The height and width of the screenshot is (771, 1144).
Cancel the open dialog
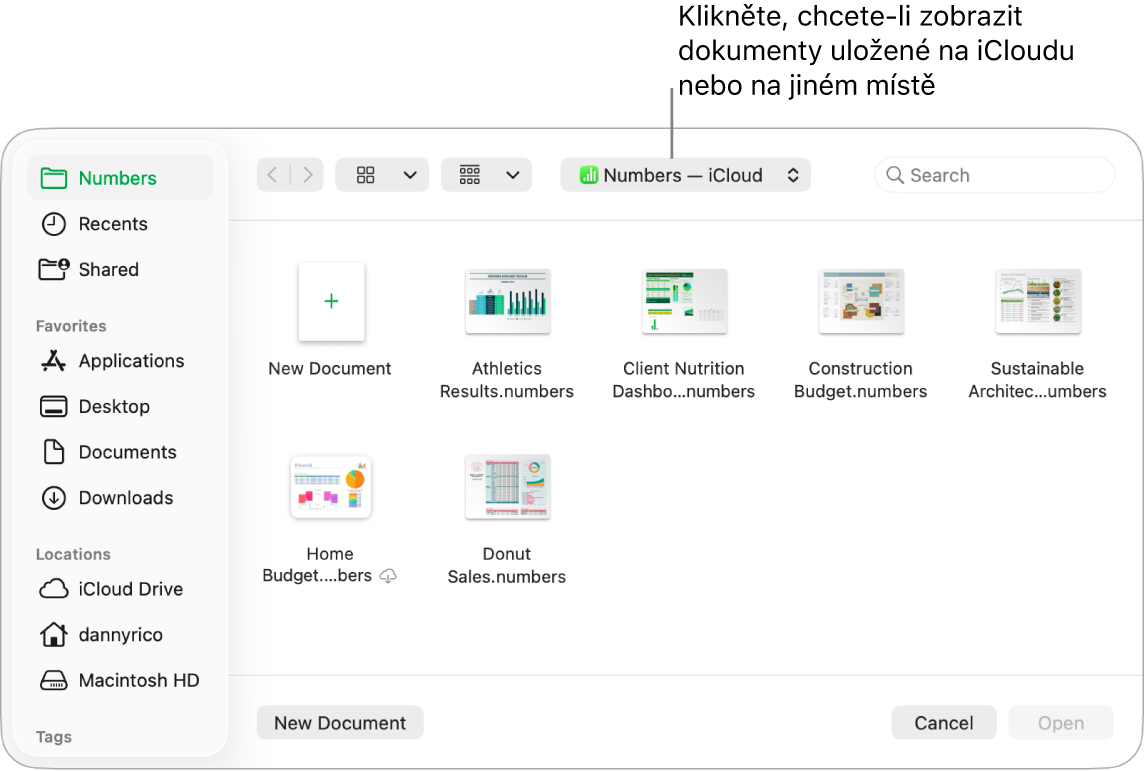pyautogui.click(x=943, y=722)
